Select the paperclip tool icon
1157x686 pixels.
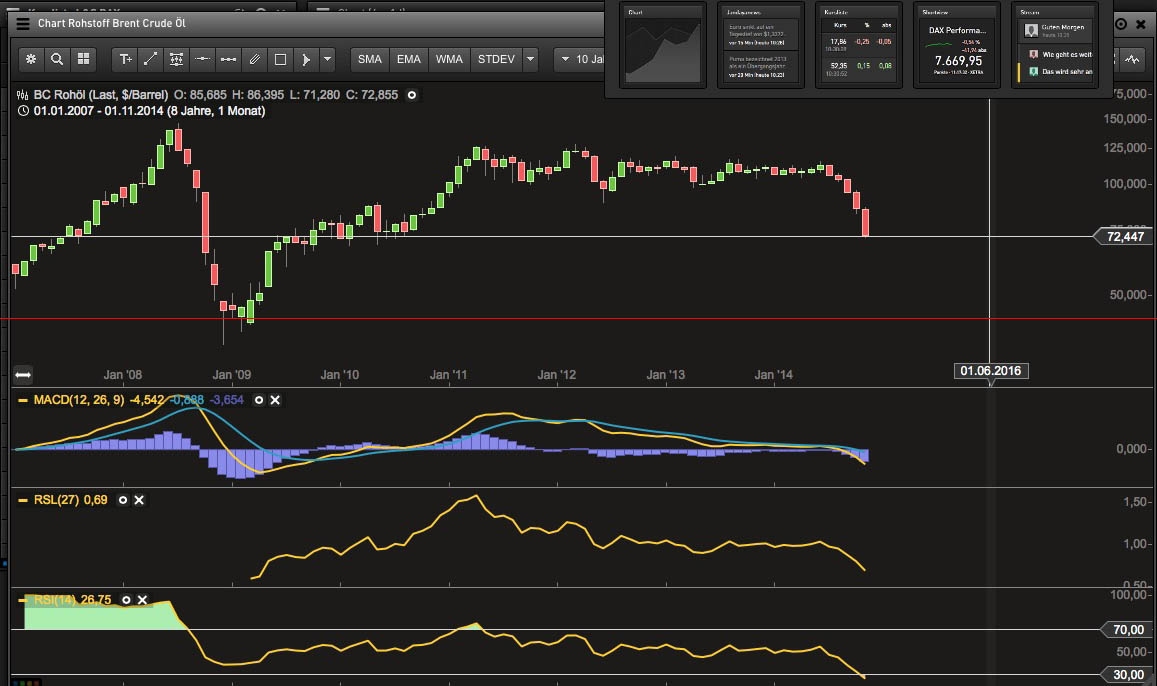point(255,59)
